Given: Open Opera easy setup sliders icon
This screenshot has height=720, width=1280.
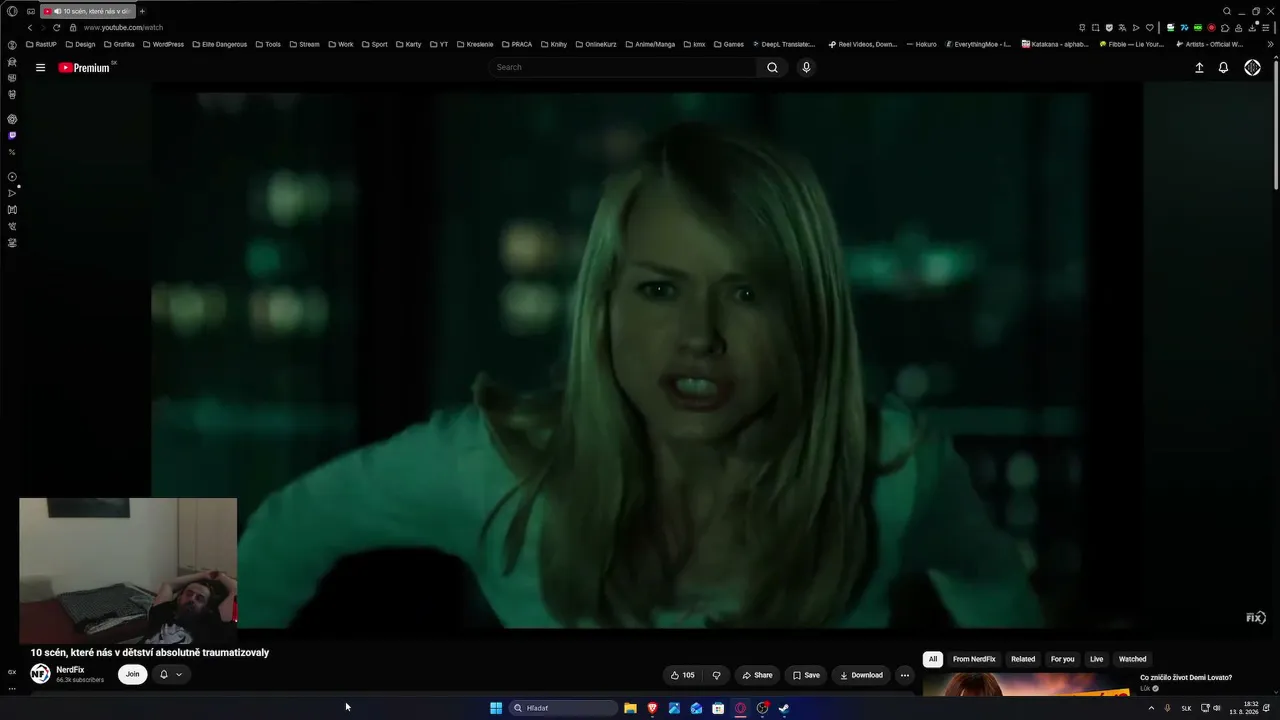Looking at the screenshot, I should coord(1266,28).
